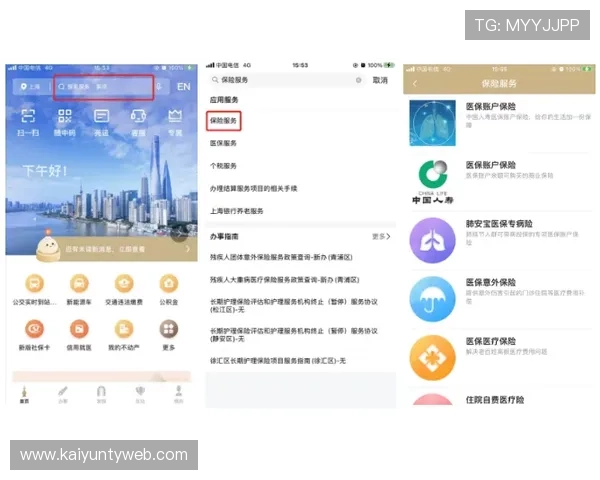Image resolution: width=600 pixels, height=480 pixels.
Task: Open 上海银行养老服务 result
Action: (236, 211)
